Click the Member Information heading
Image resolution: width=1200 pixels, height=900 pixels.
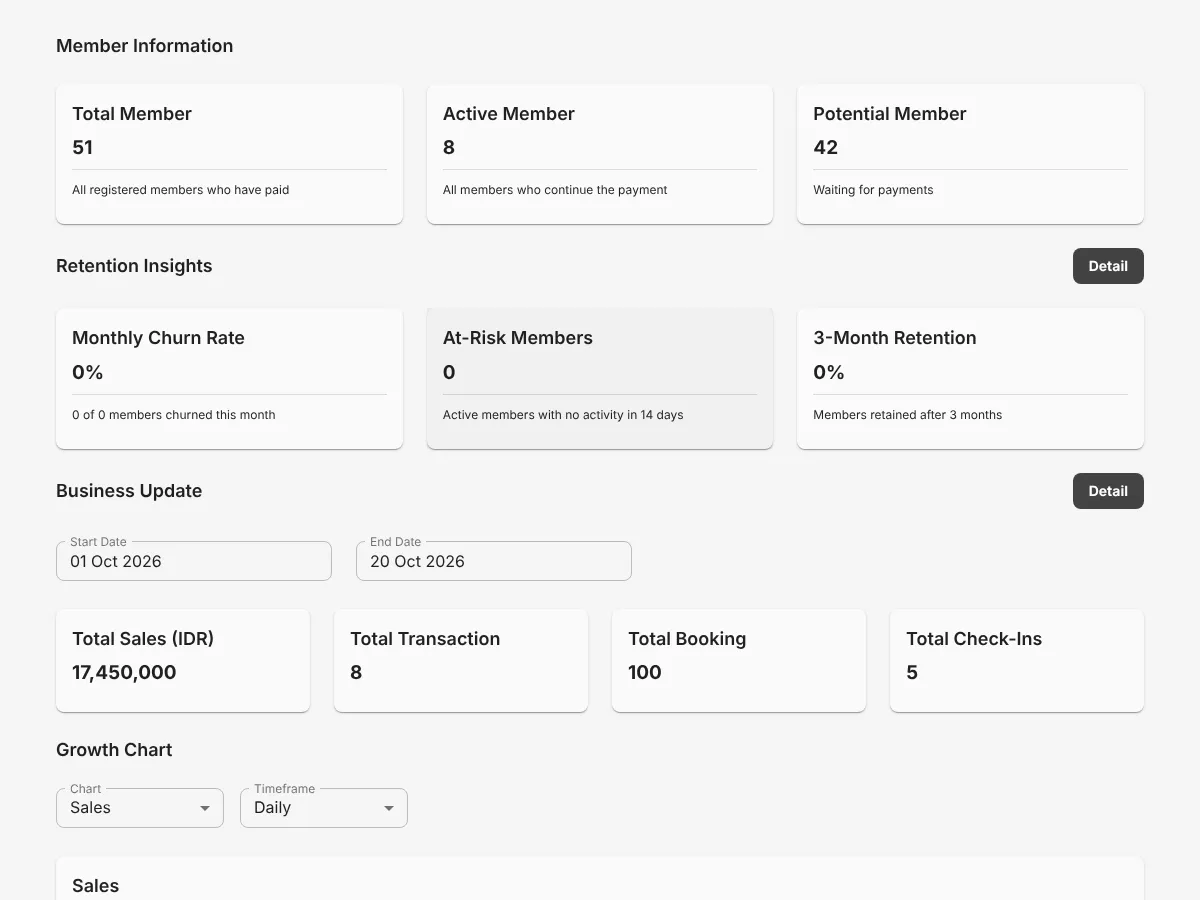coord(145,46)
